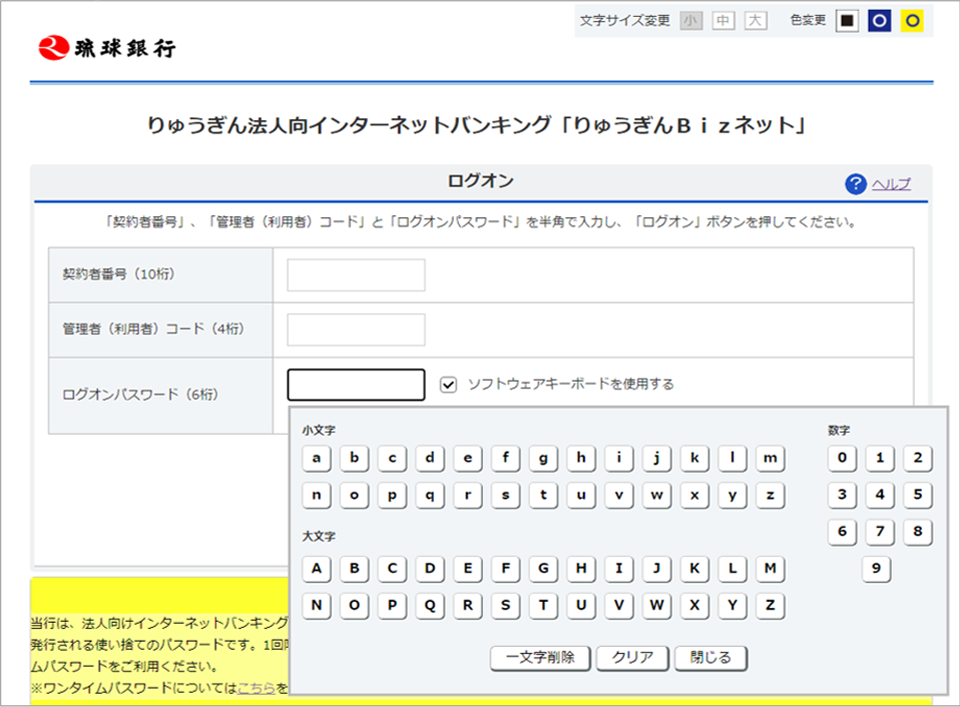Tap uppercase key X on software keyboard
Image resolution: width=960 pixels, height=707 pixels.
click(695, 606)
